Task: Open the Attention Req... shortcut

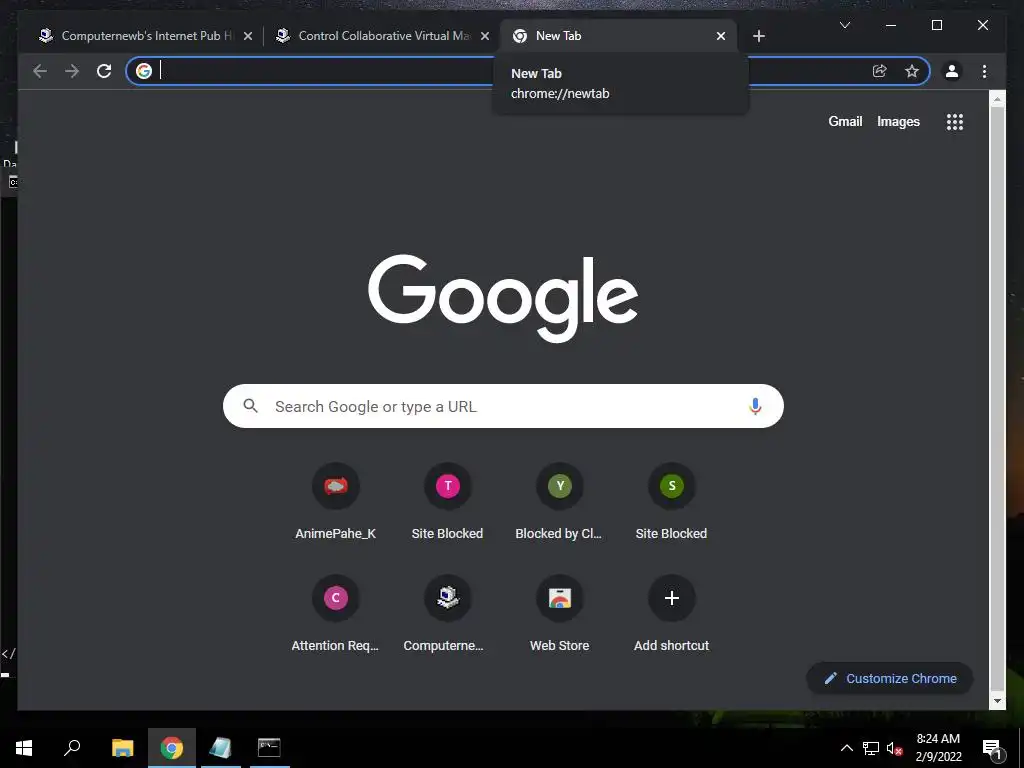Action: 336,614
